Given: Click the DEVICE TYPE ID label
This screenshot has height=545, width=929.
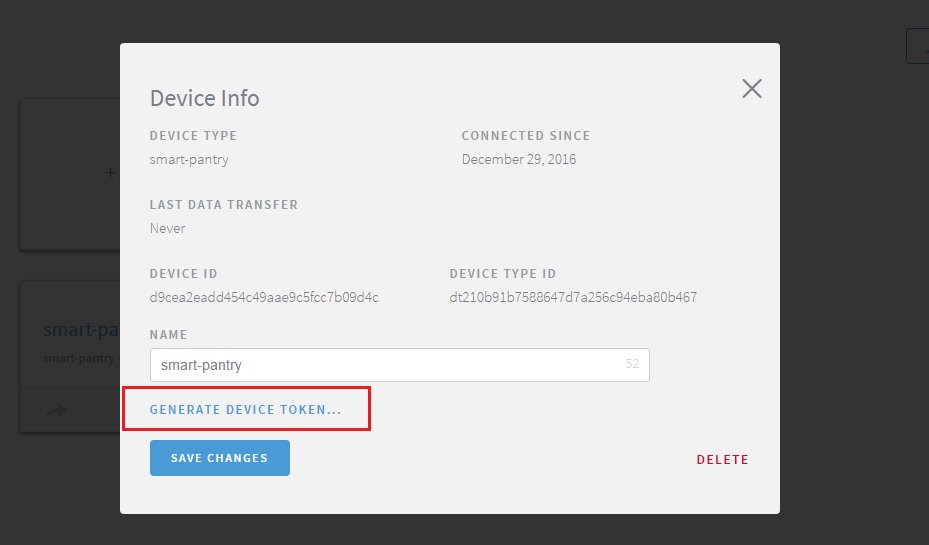Looking at the screenshot, I should pyautogui.click(x=502, y=274).
